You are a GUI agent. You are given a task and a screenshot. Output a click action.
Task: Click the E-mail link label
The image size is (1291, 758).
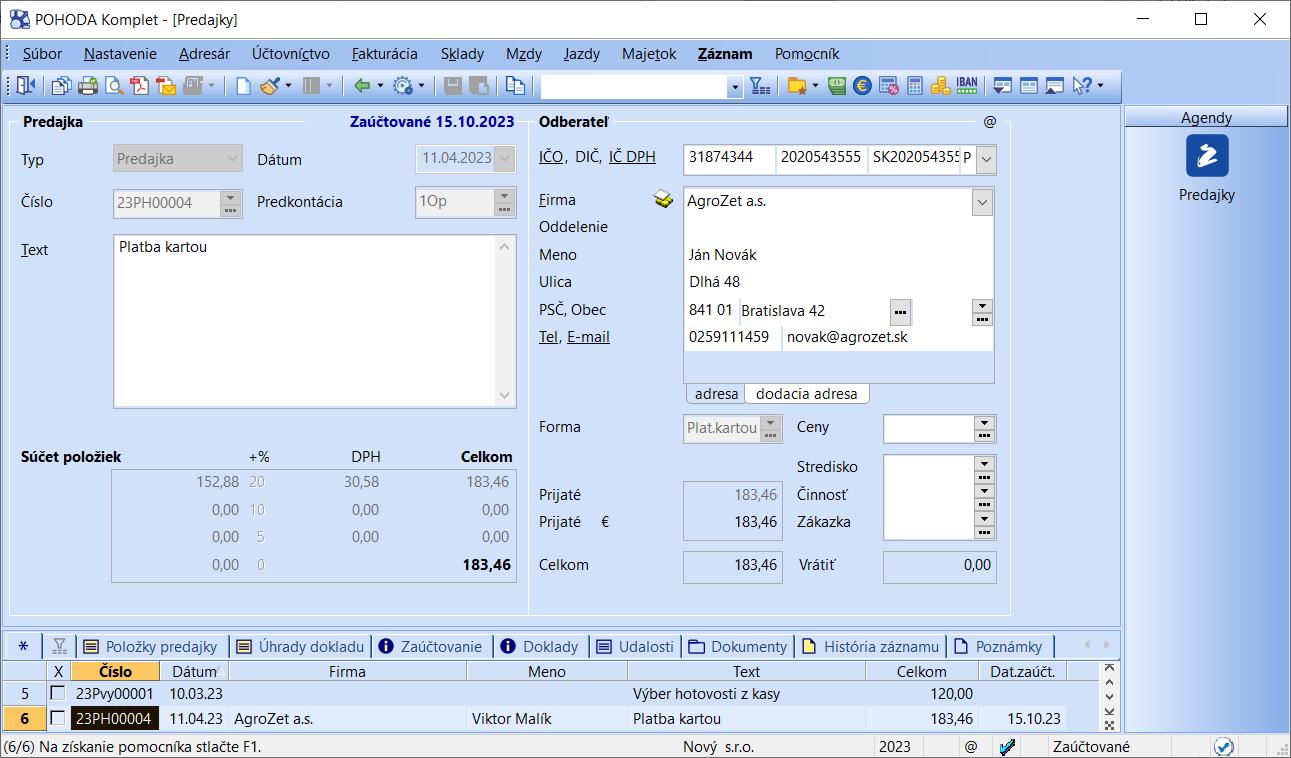coord(588,337)
